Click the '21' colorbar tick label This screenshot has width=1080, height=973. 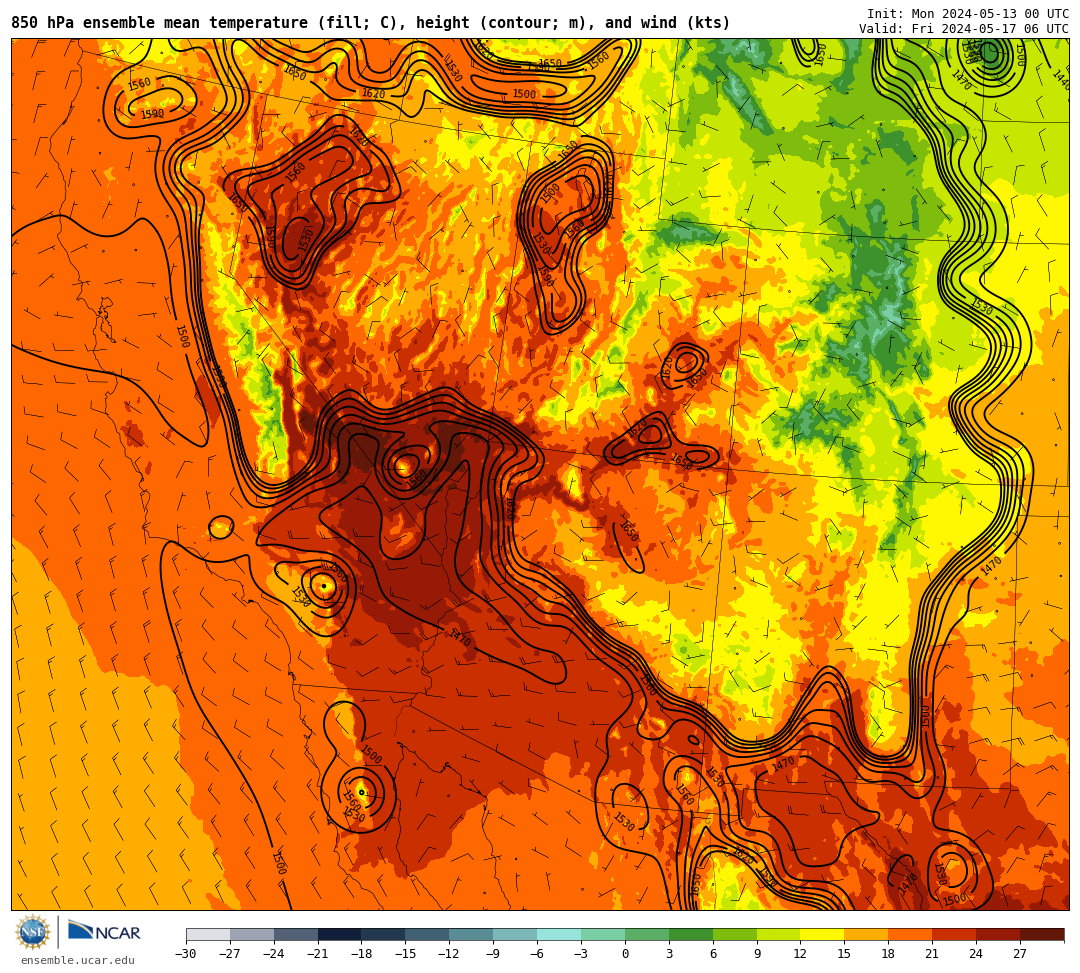click(933, 954)
